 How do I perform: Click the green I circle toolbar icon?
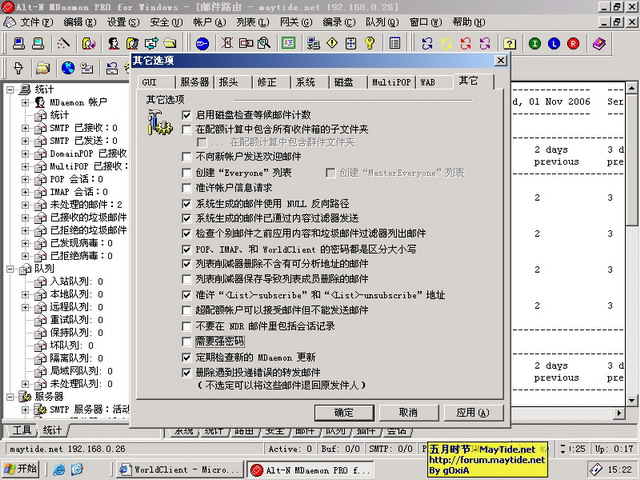click(x=535, y=43)
